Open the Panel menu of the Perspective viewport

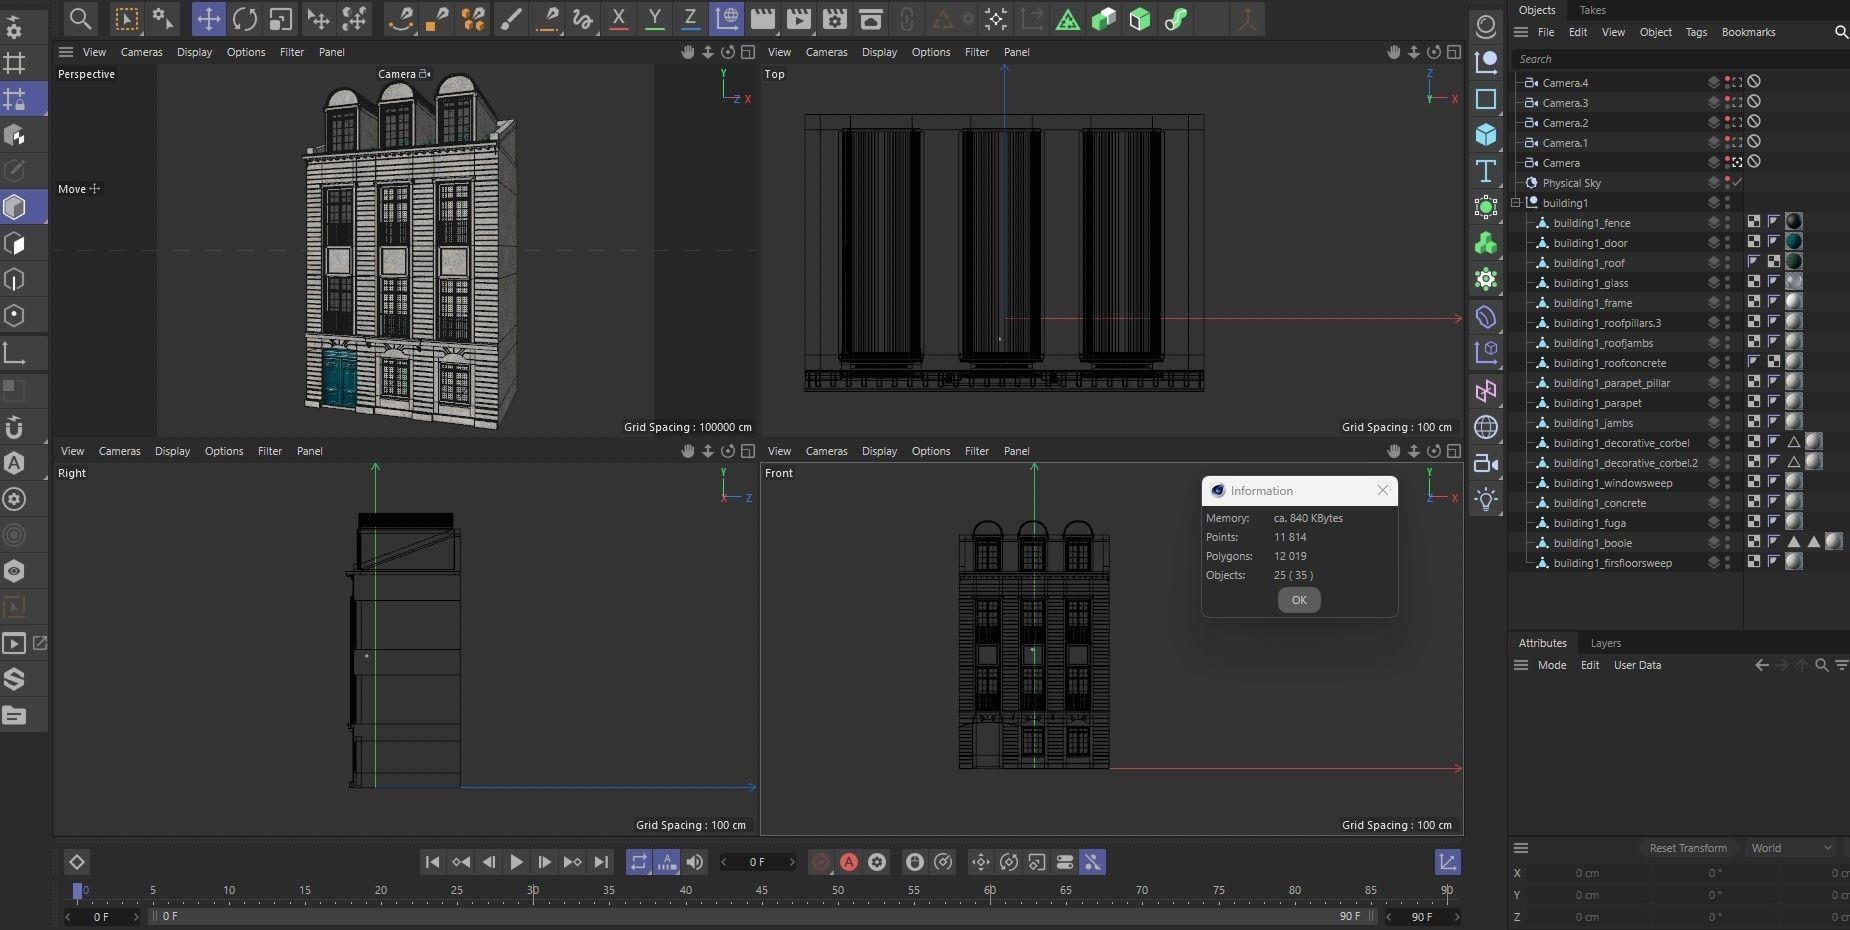coord(332,52)
